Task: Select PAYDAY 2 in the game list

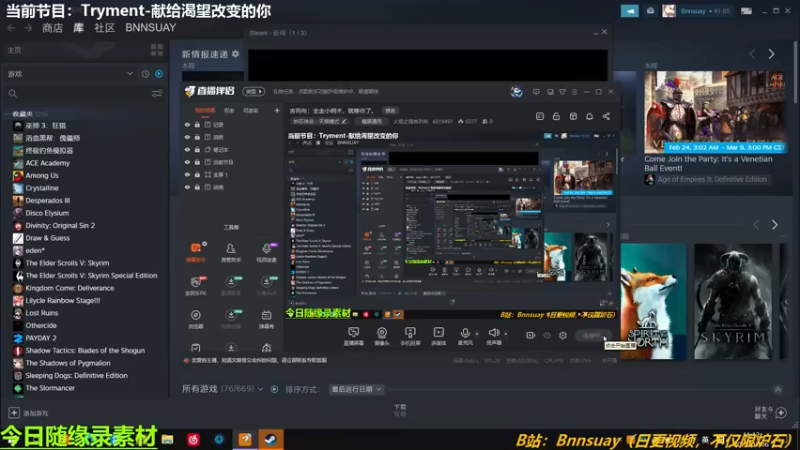Action: pos(41,338)
